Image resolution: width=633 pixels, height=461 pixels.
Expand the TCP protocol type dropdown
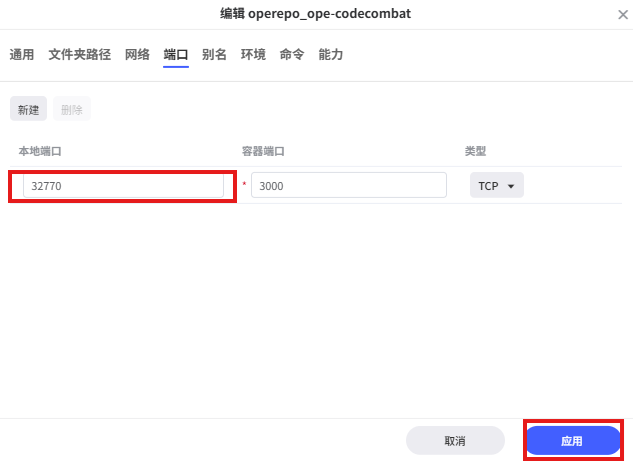[x=496, y=186]
